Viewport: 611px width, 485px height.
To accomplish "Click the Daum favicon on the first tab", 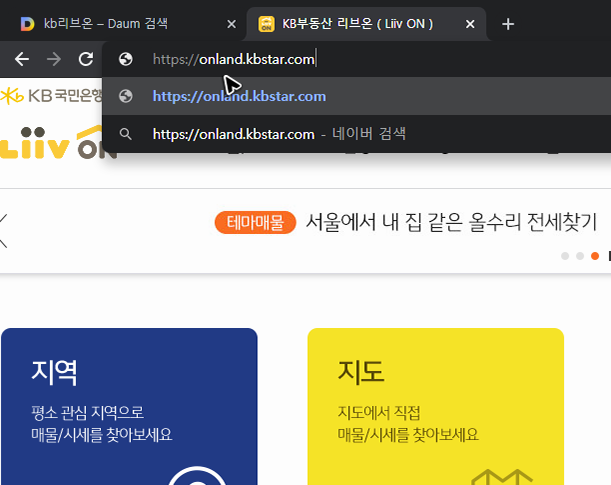I will 27,24.
